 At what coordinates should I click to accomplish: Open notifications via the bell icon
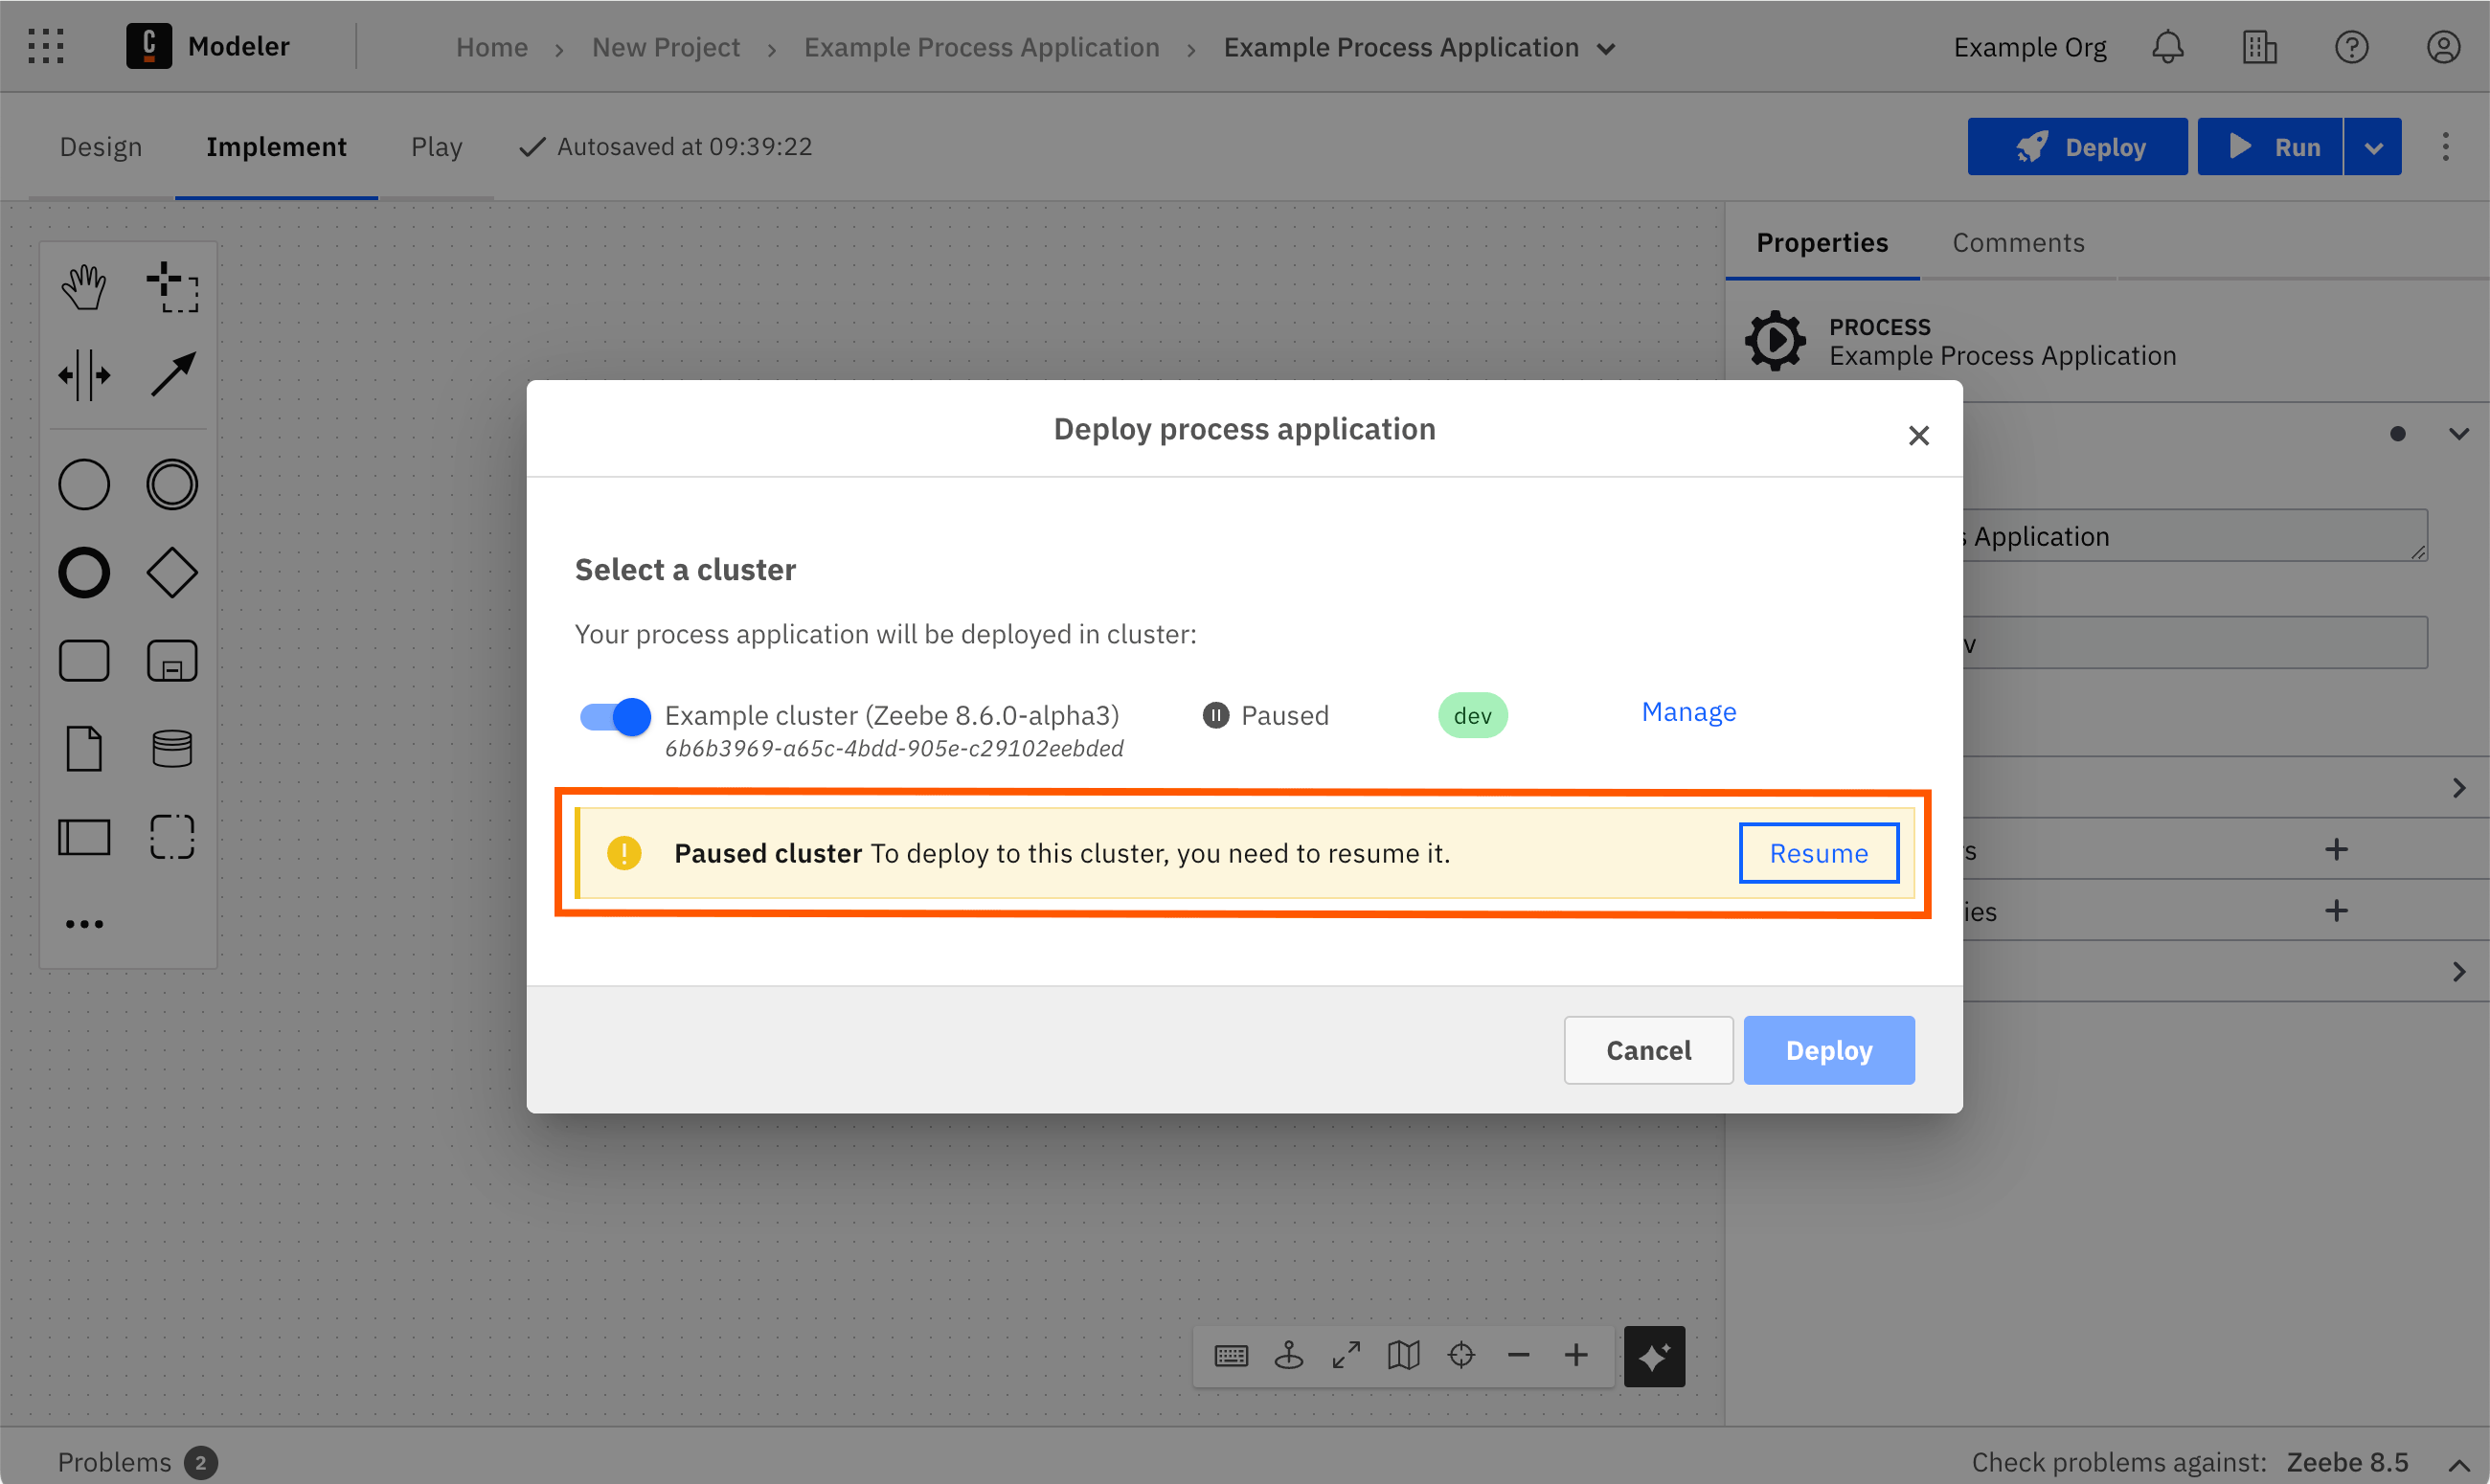point(2167,46)
